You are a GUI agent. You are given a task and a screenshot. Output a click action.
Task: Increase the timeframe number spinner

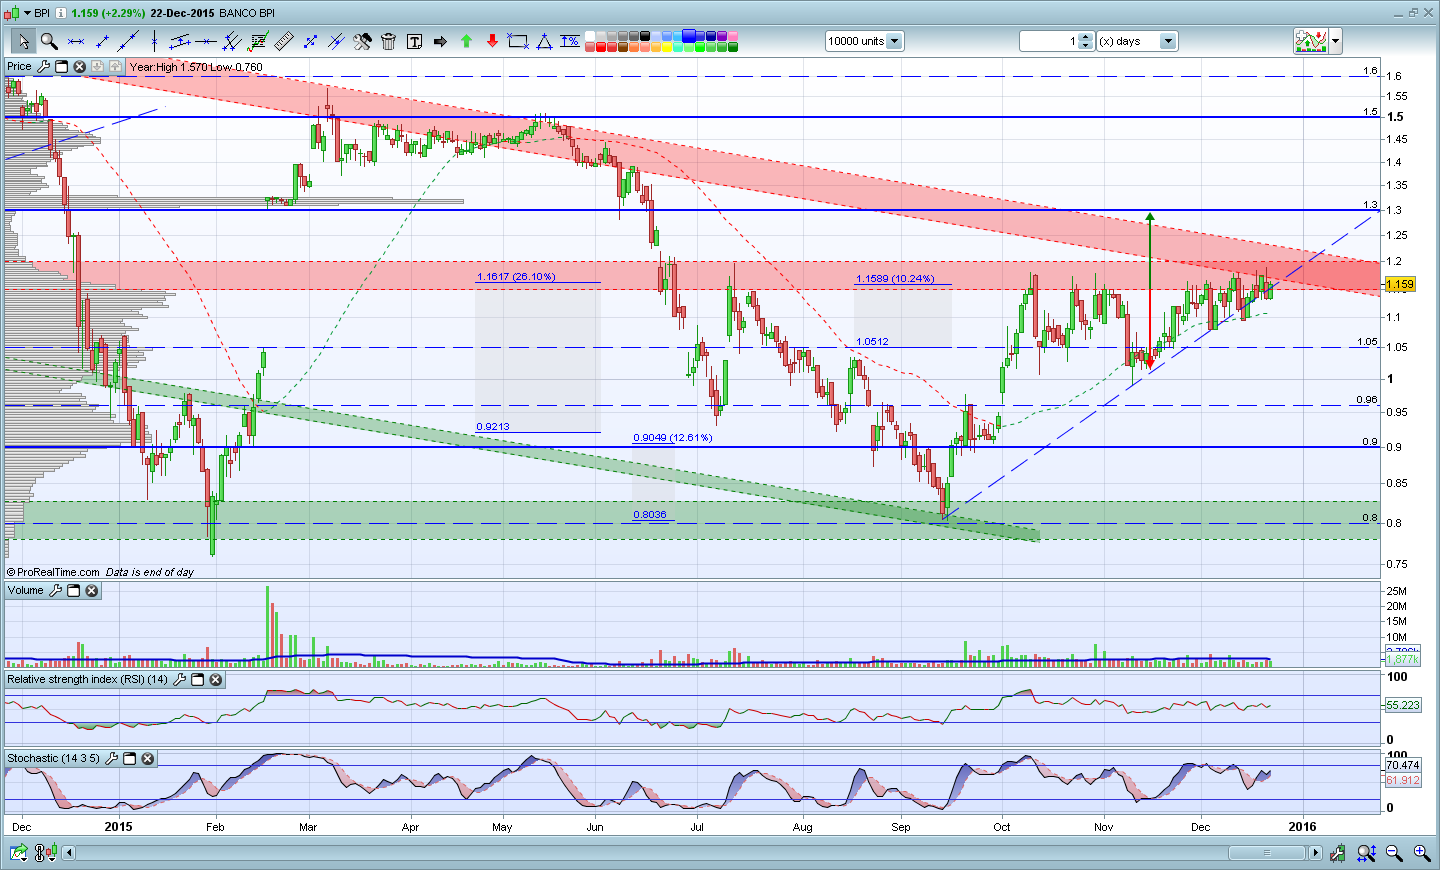tap(1087, 37)
